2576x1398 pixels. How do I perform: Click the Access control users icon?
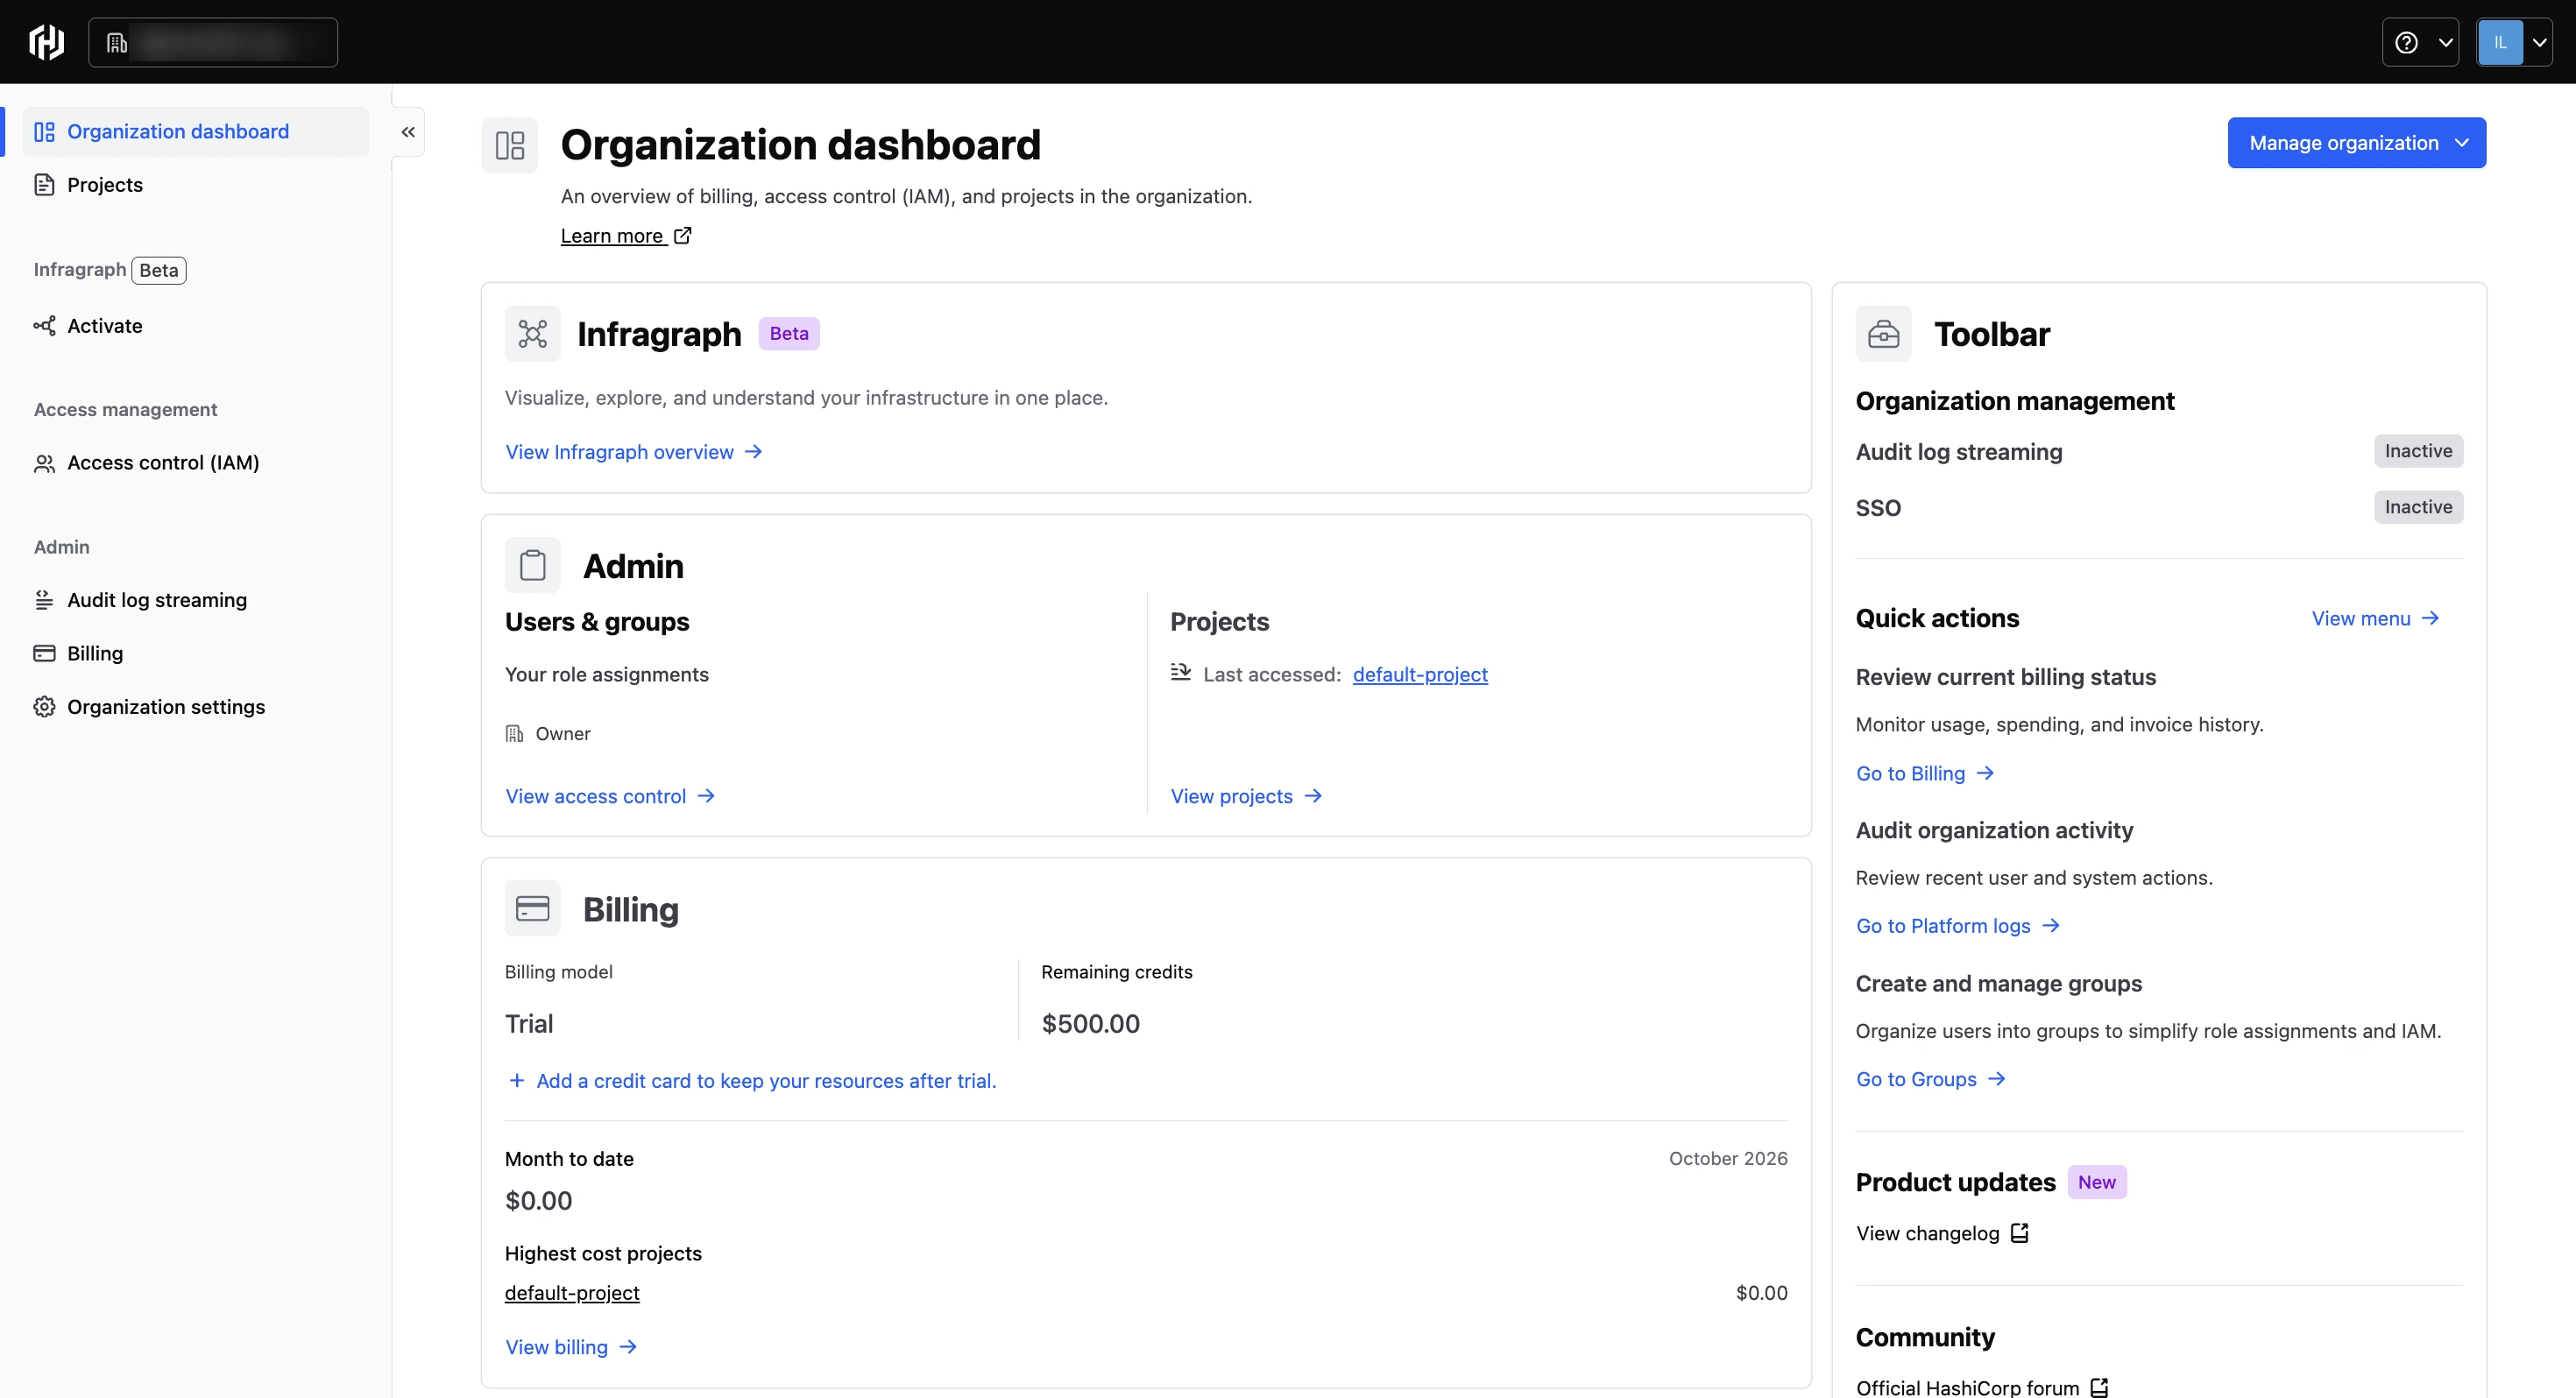coord(44,463)
